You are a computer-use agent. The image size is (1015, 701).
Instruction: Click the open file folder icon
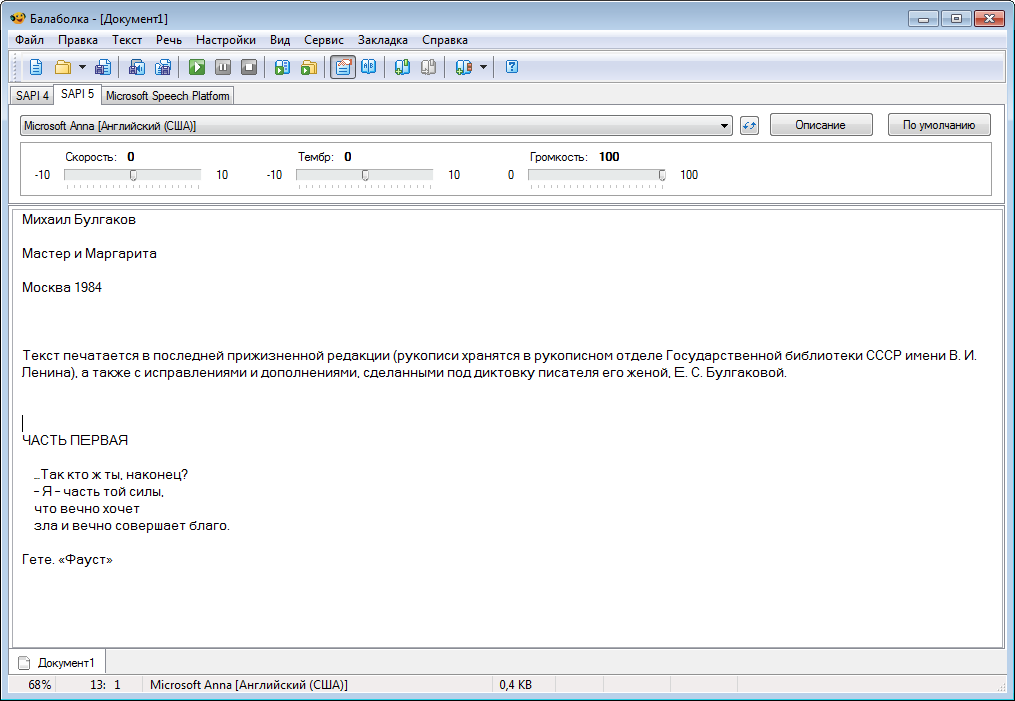(x=63, y=67)
